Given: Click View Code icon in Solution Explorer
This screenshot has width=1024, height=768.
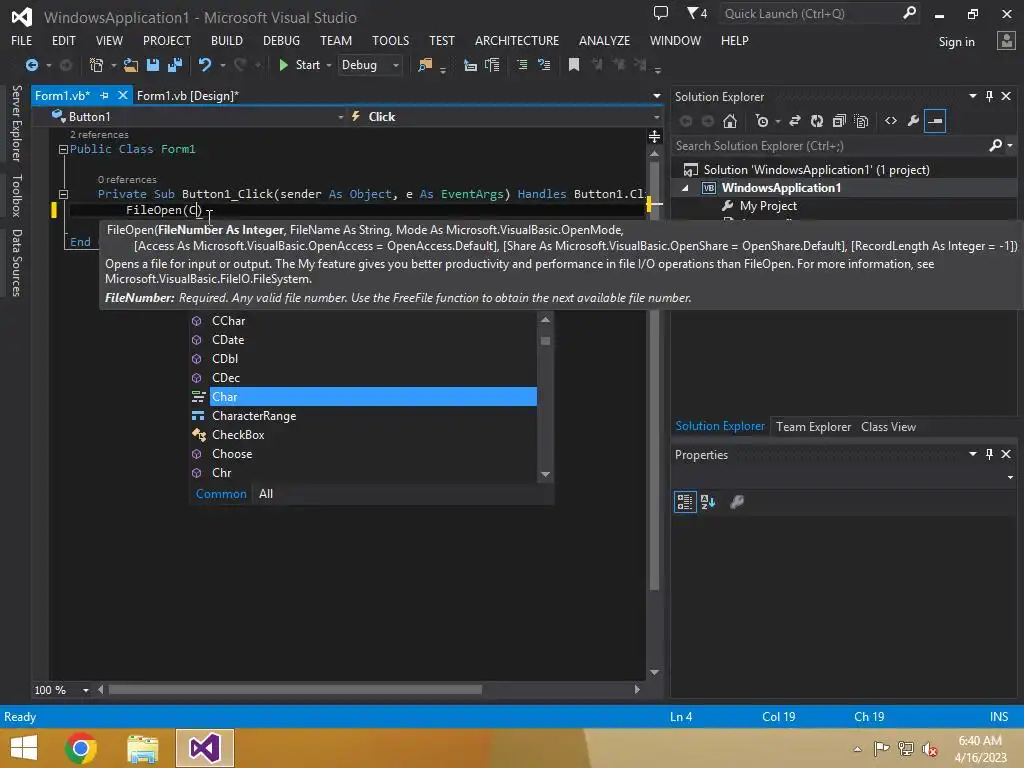Looking at the screenshot, I should pyautogui.click(x=891, y=121).
